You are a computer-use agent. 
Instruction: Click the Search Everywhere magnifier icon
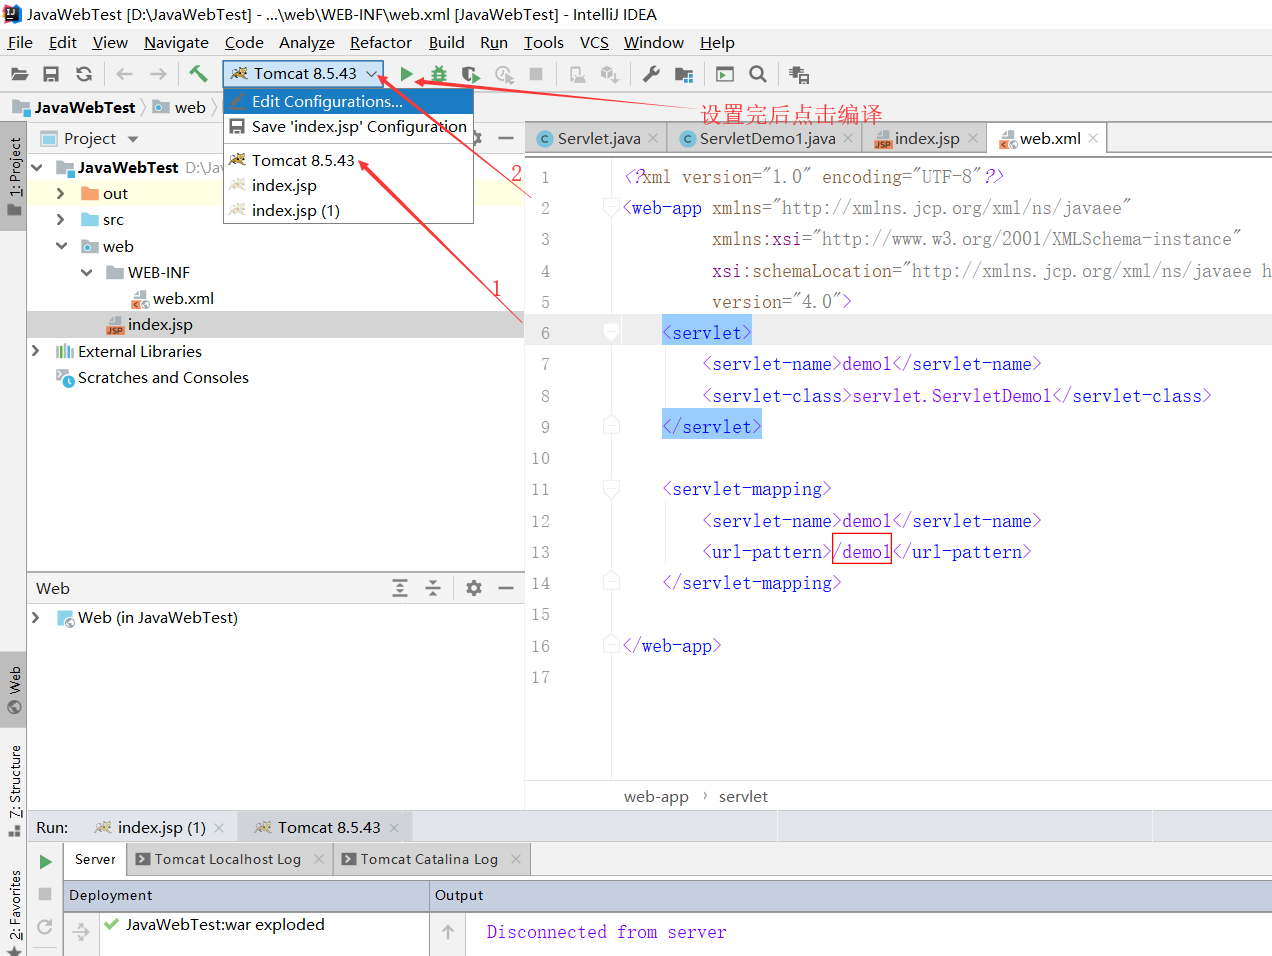click(758, 74)
